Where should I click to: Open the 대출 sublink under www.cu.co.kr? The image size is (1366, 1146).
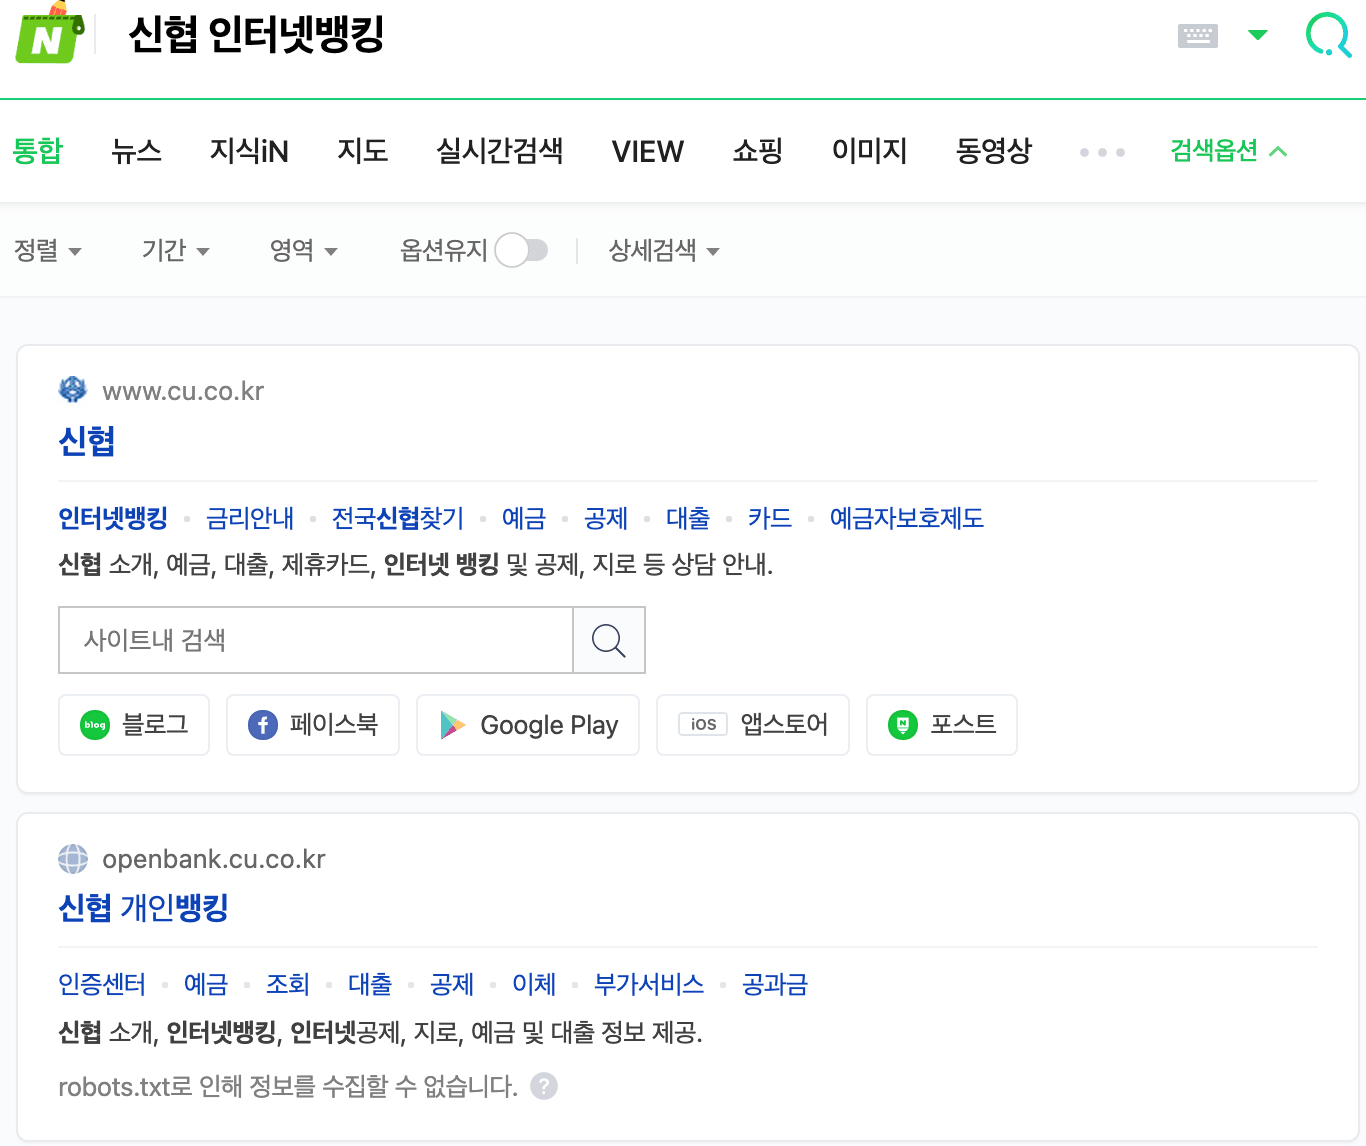[x=688, y=518]
